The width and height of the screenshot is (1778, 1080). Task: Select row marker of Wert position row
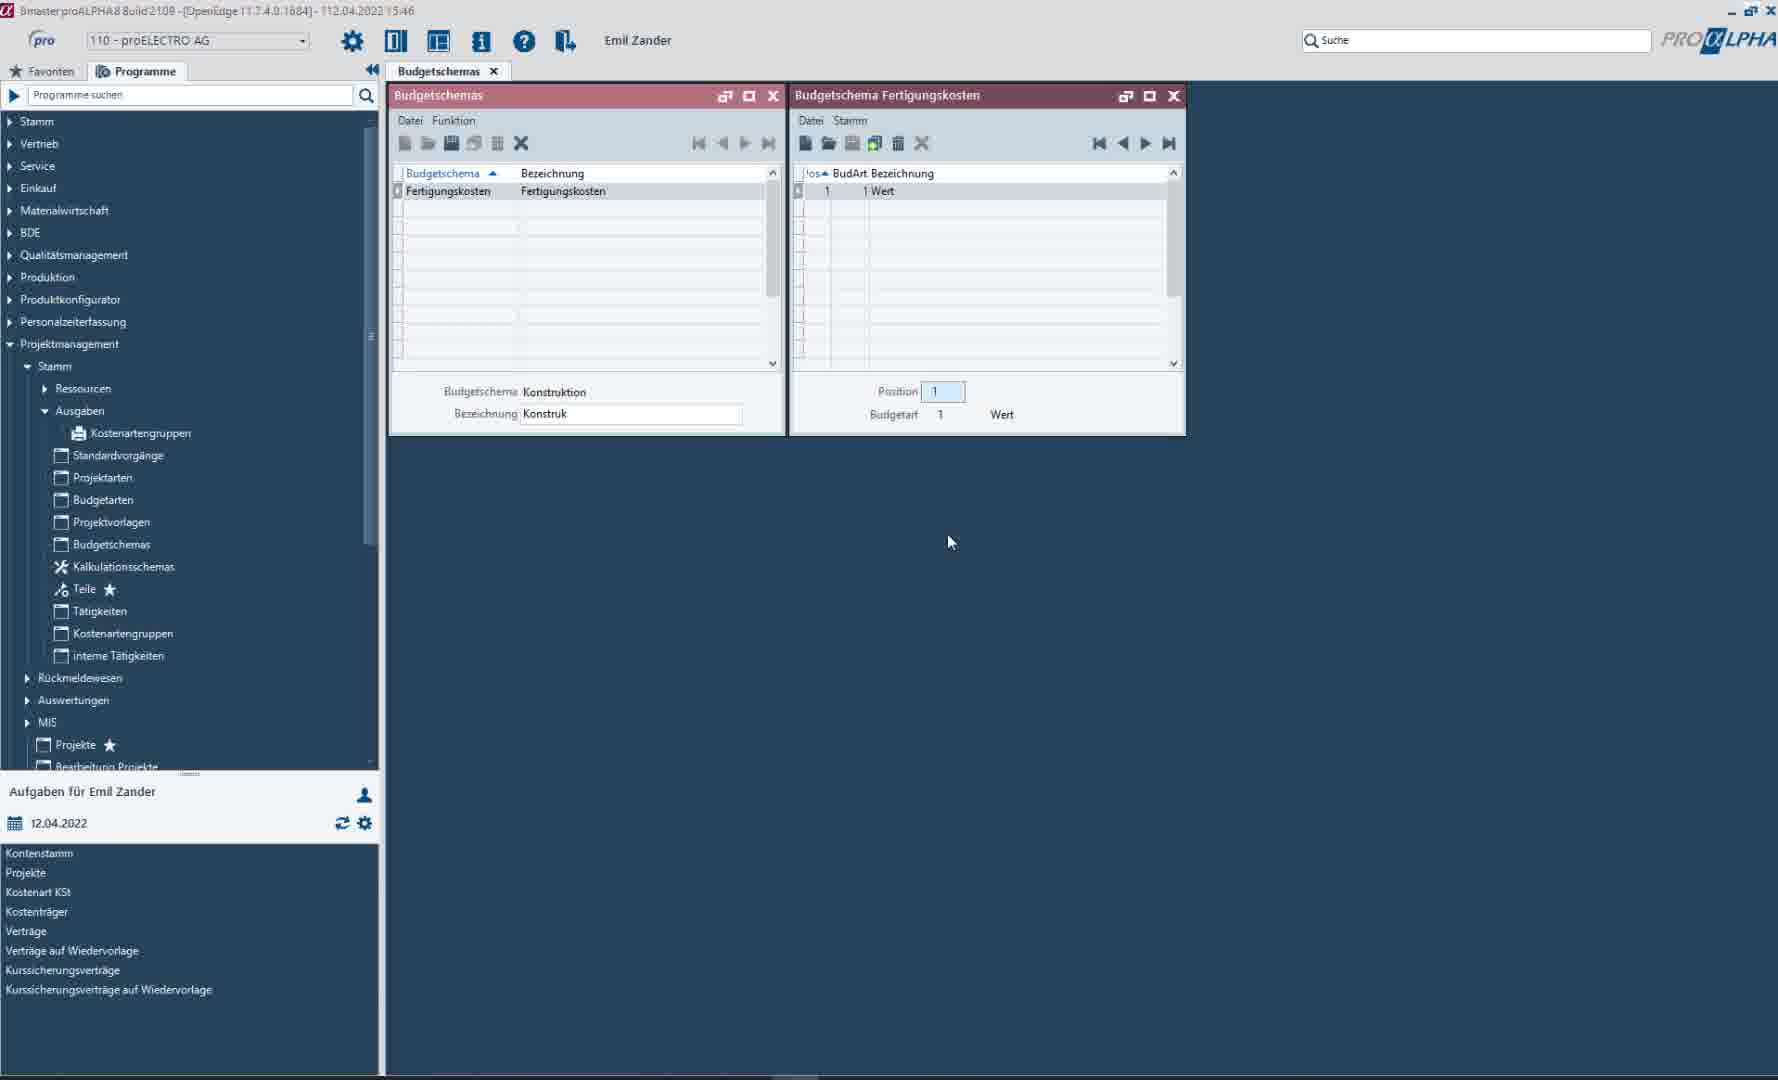point(798,191)
